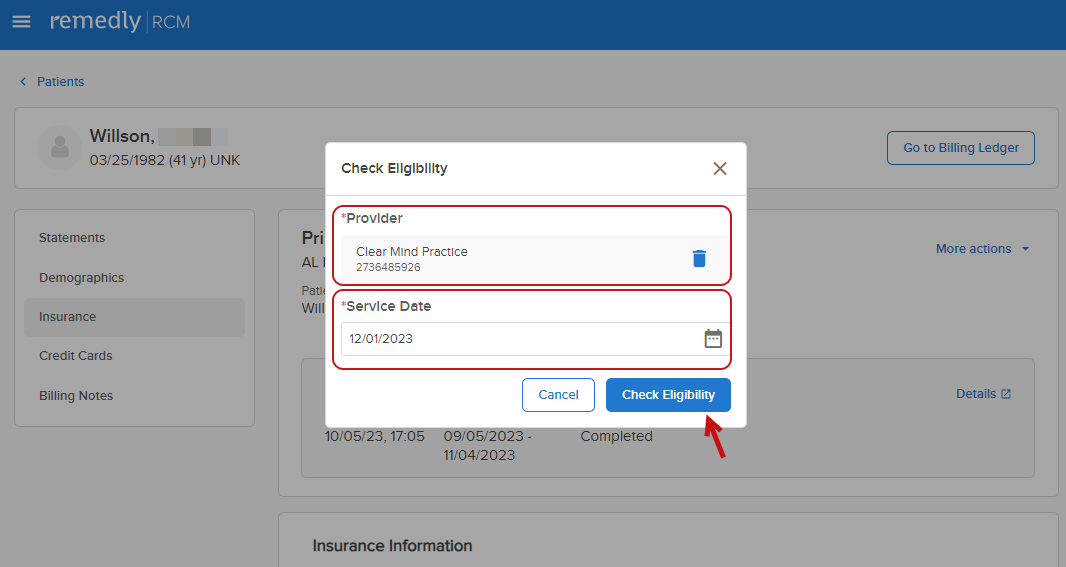Click the patient name Willson
Screen dimensions: 1066x567
coord(122,136)
